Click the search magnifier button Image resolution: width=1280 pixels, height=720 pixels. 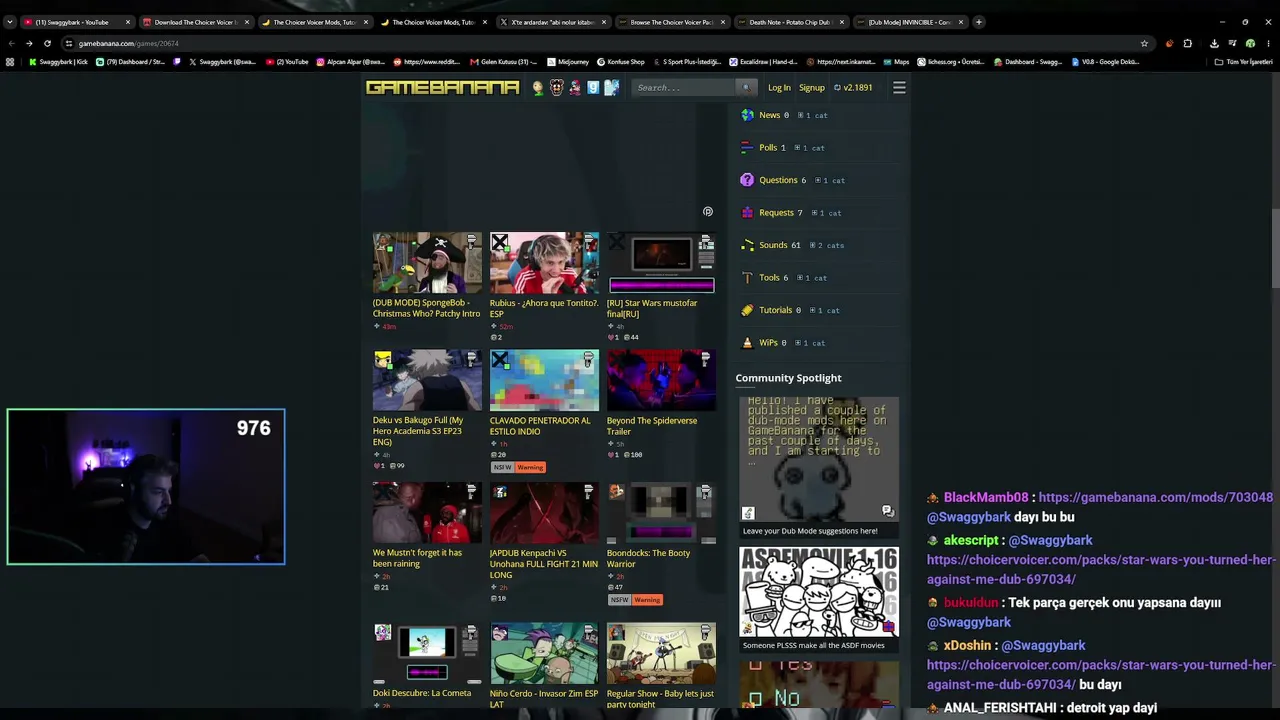745,88
